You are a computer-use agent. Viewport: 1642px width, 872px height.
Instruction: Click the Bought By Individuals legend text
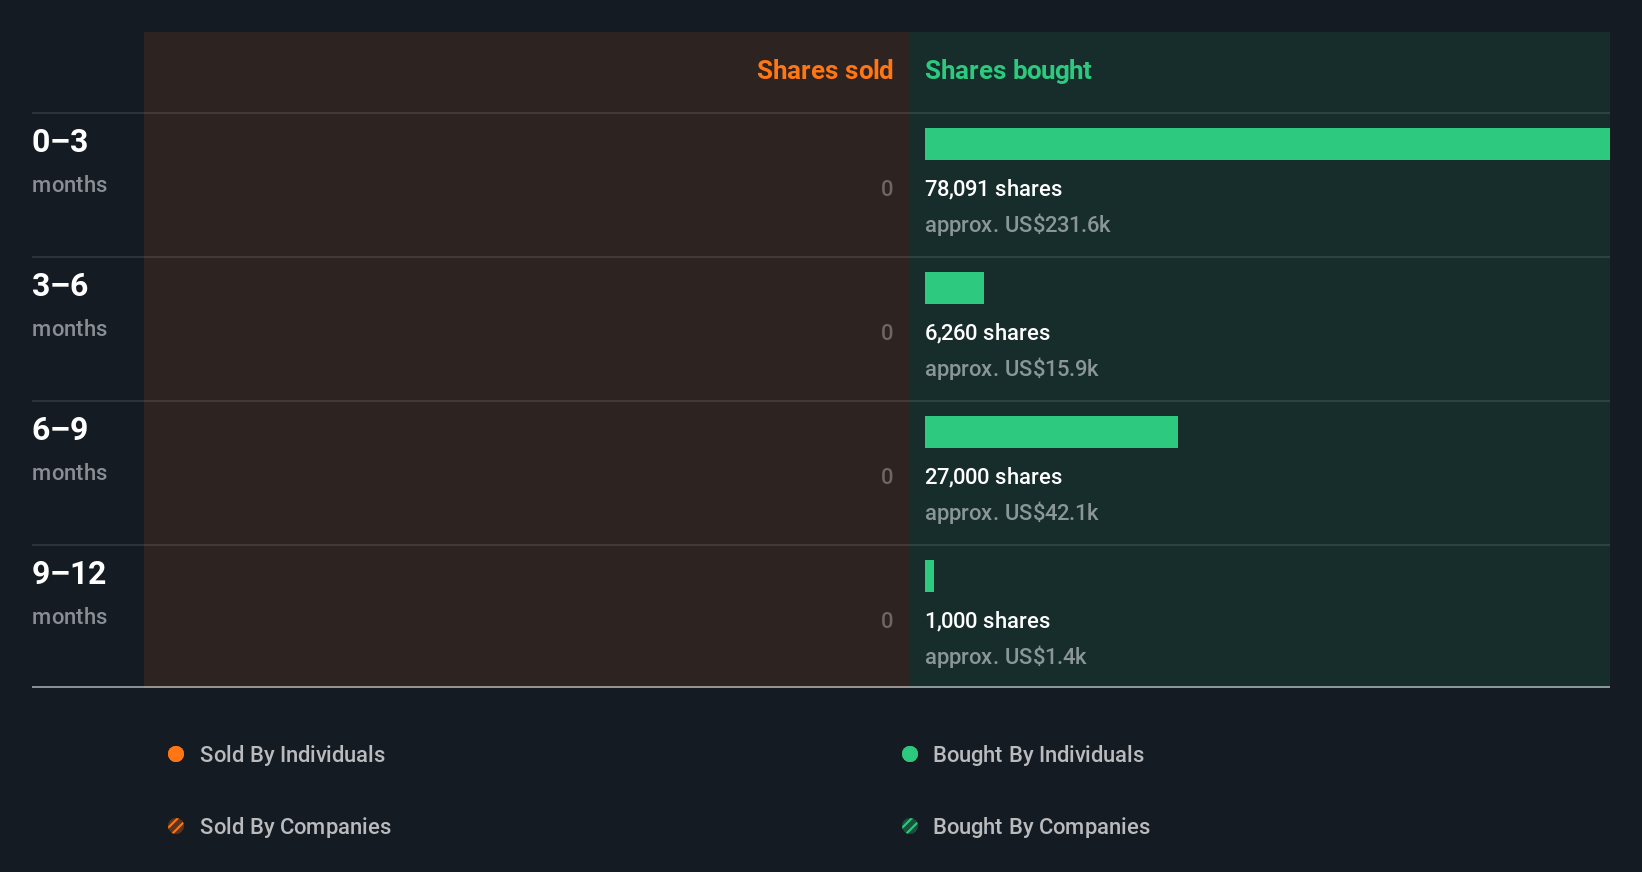click(1038, 754)
